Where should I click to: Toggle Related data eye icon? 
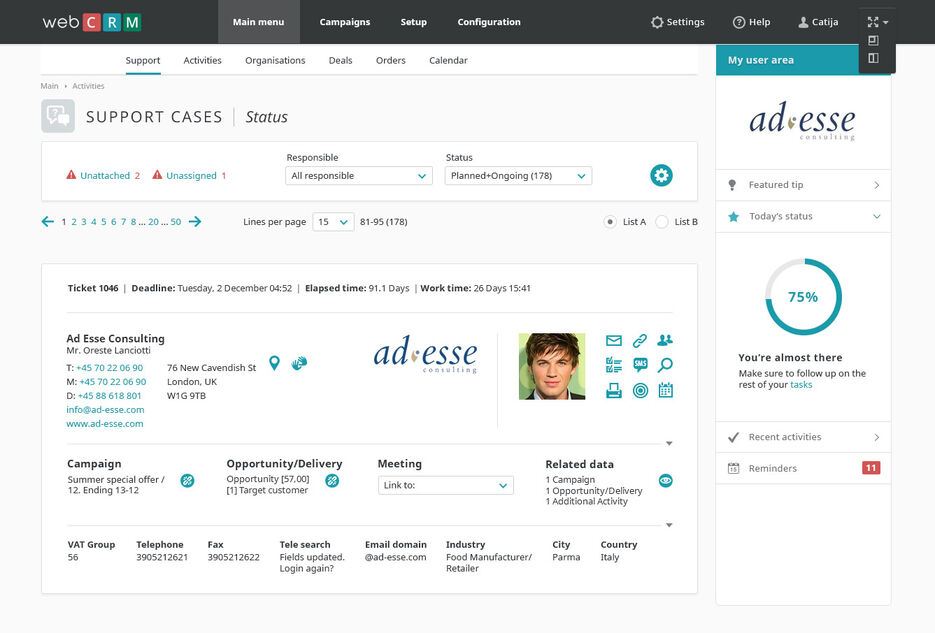click(x=665, y=480)
